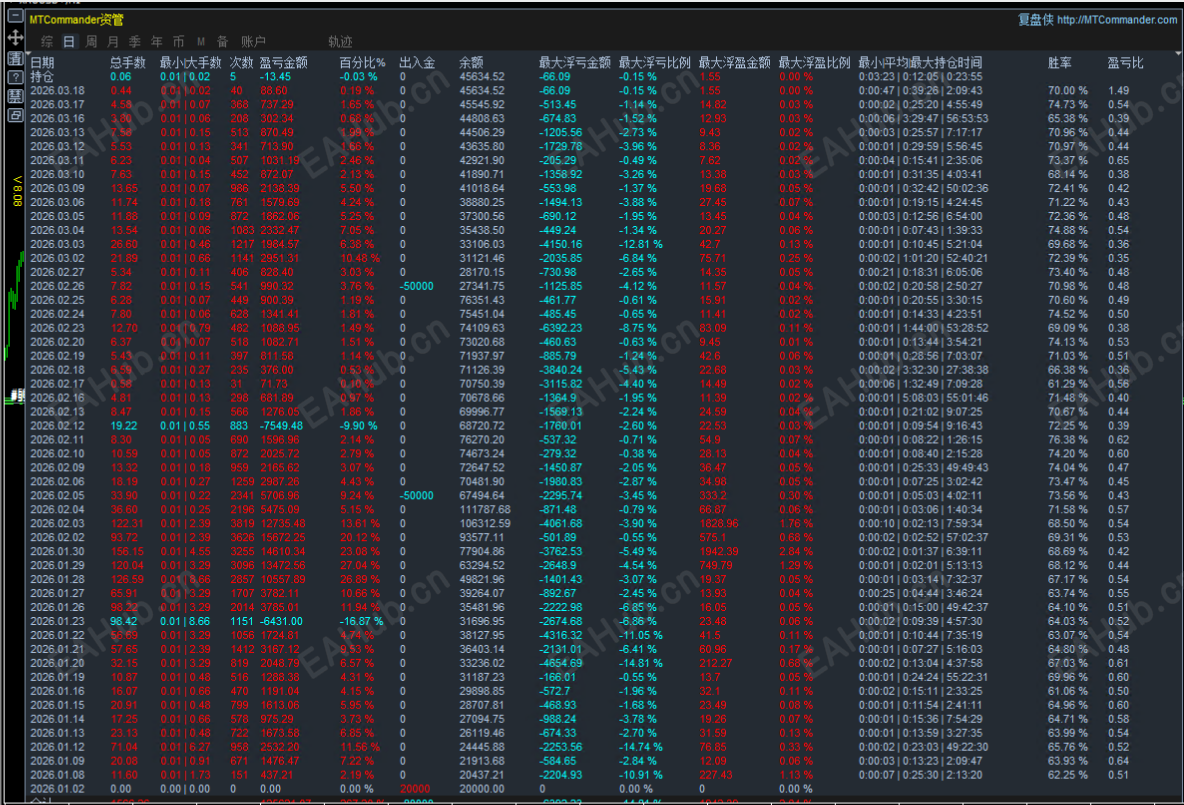Click the 次数 column header

(x=242, y=63)
